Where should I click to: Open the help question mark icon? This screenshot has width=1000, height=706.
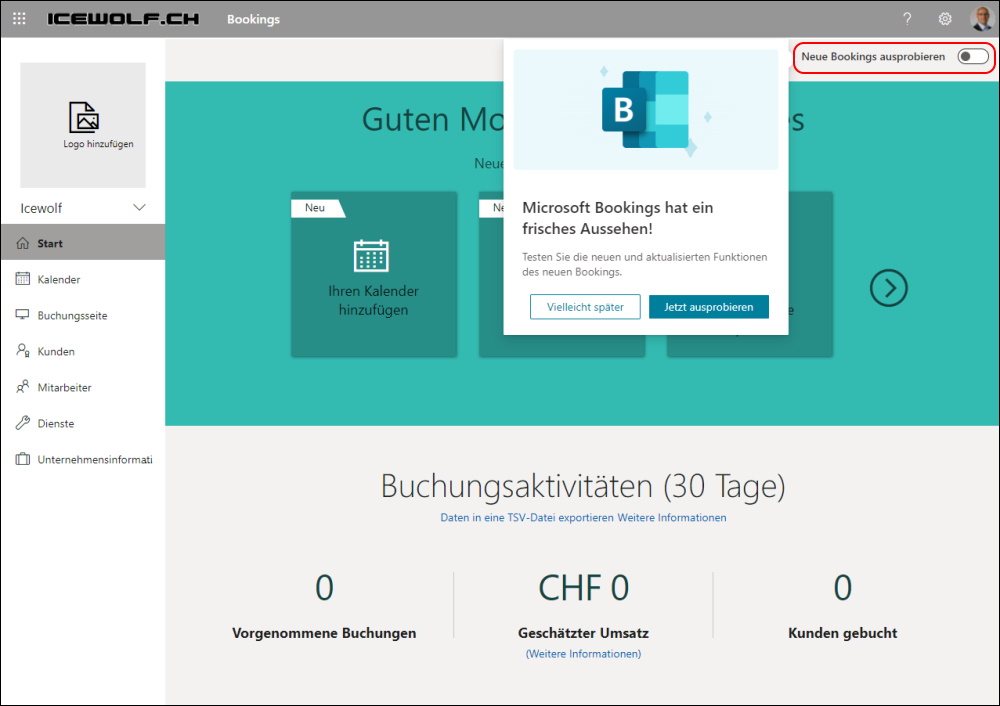[907, 19]
